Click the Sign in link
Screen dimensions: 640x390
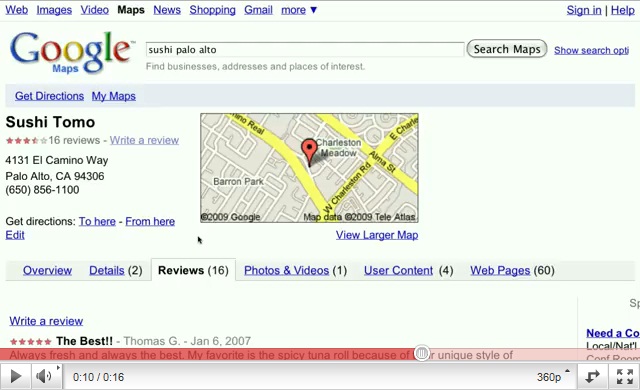click(584, 10)
